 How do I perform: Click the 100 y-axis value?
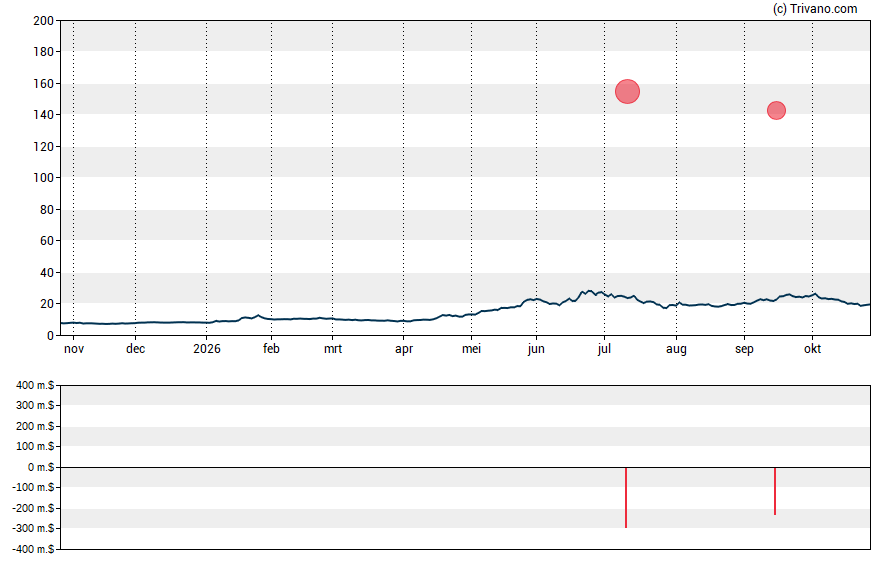click(x=44, y=178)
